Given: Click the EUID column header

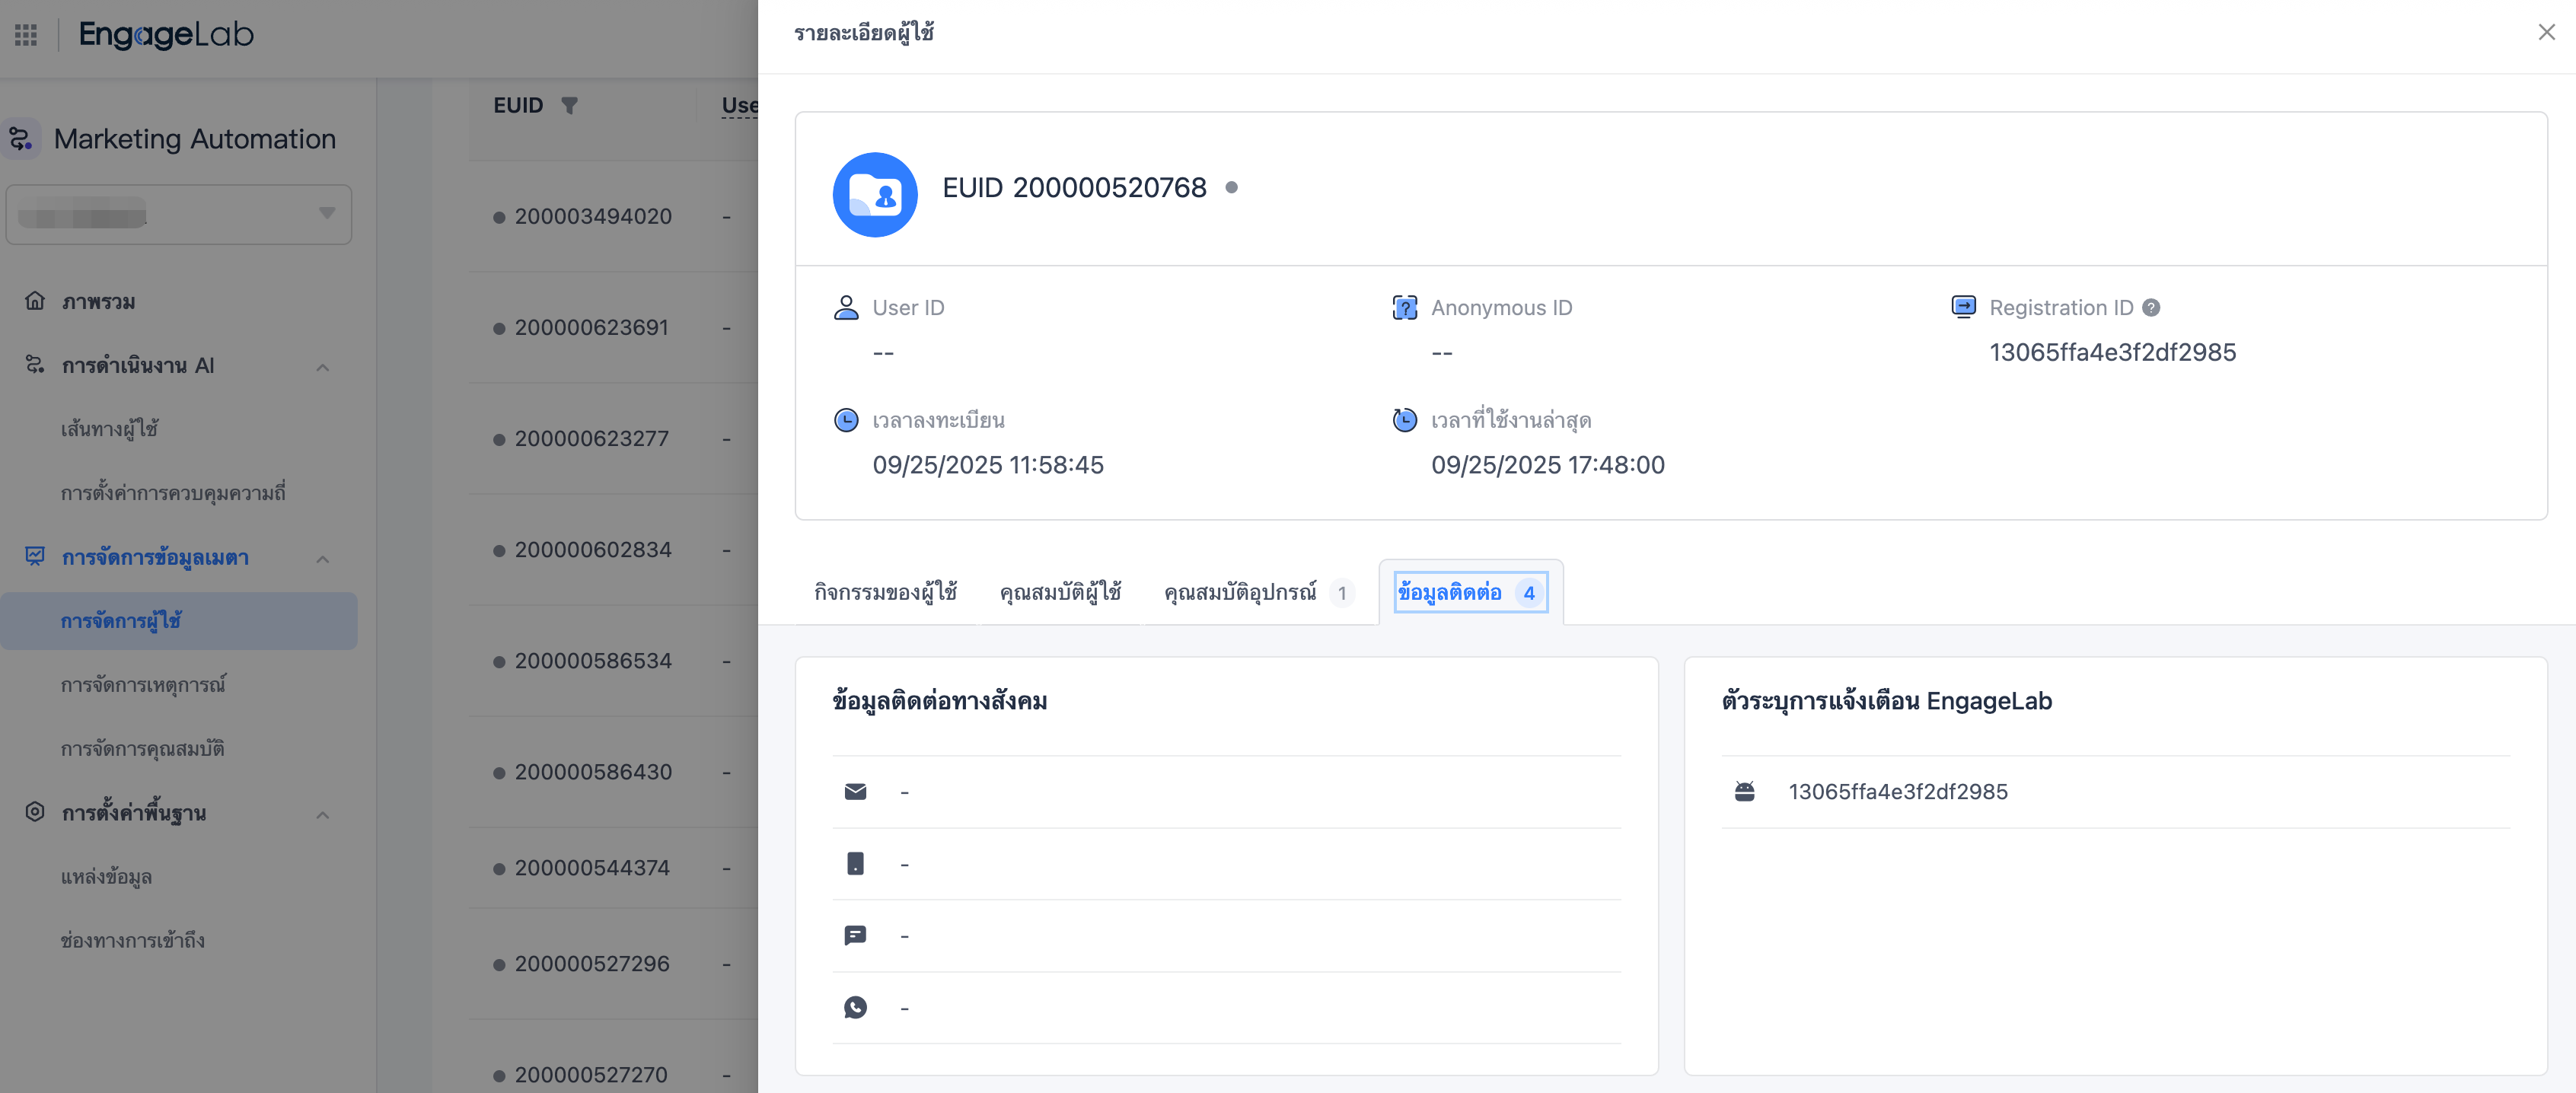Looking at the screenshot, I should coord(518,105).
